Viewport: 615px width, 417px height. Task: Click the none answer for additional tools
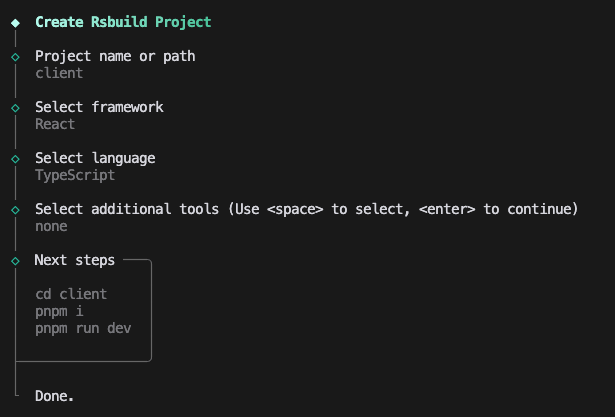pyautogui.click(x=51, y=226)
